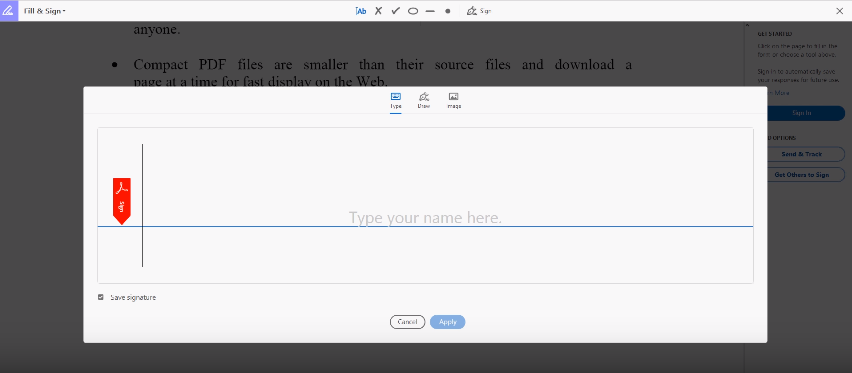
Task: Collapse the right panel arrow
Action: pyautogui.click(x=747, y=25)
